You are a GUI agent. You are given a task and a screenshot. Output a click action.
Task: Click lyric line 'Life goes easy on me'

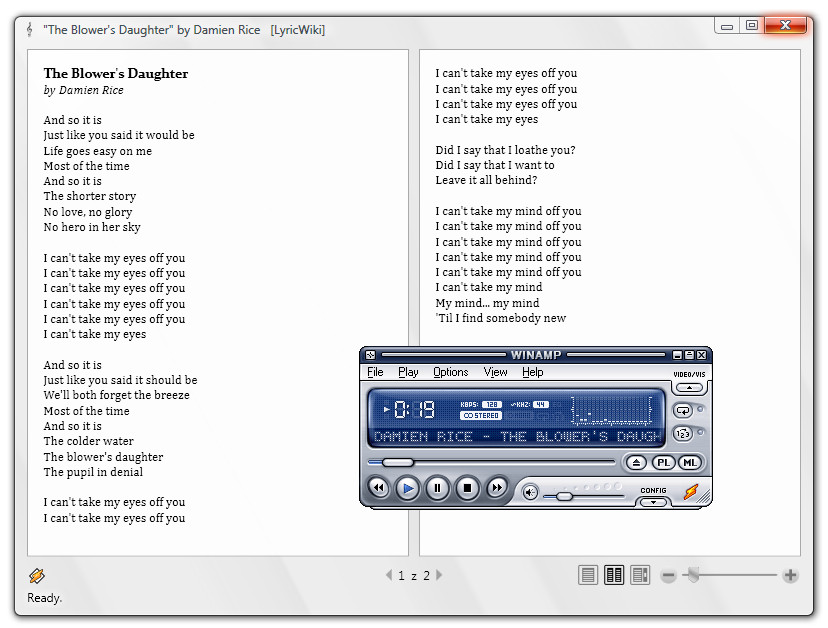98,151
